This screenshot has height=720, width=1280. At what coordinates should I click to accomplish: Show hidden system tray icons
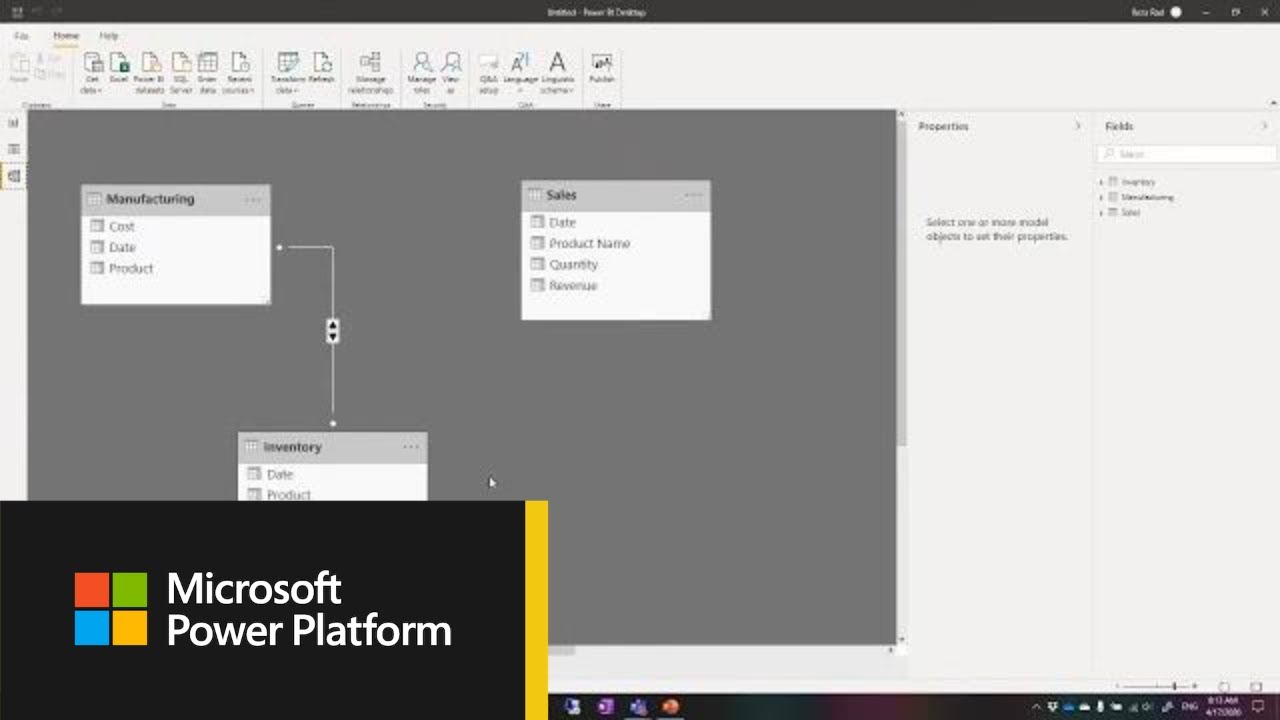1036,707
